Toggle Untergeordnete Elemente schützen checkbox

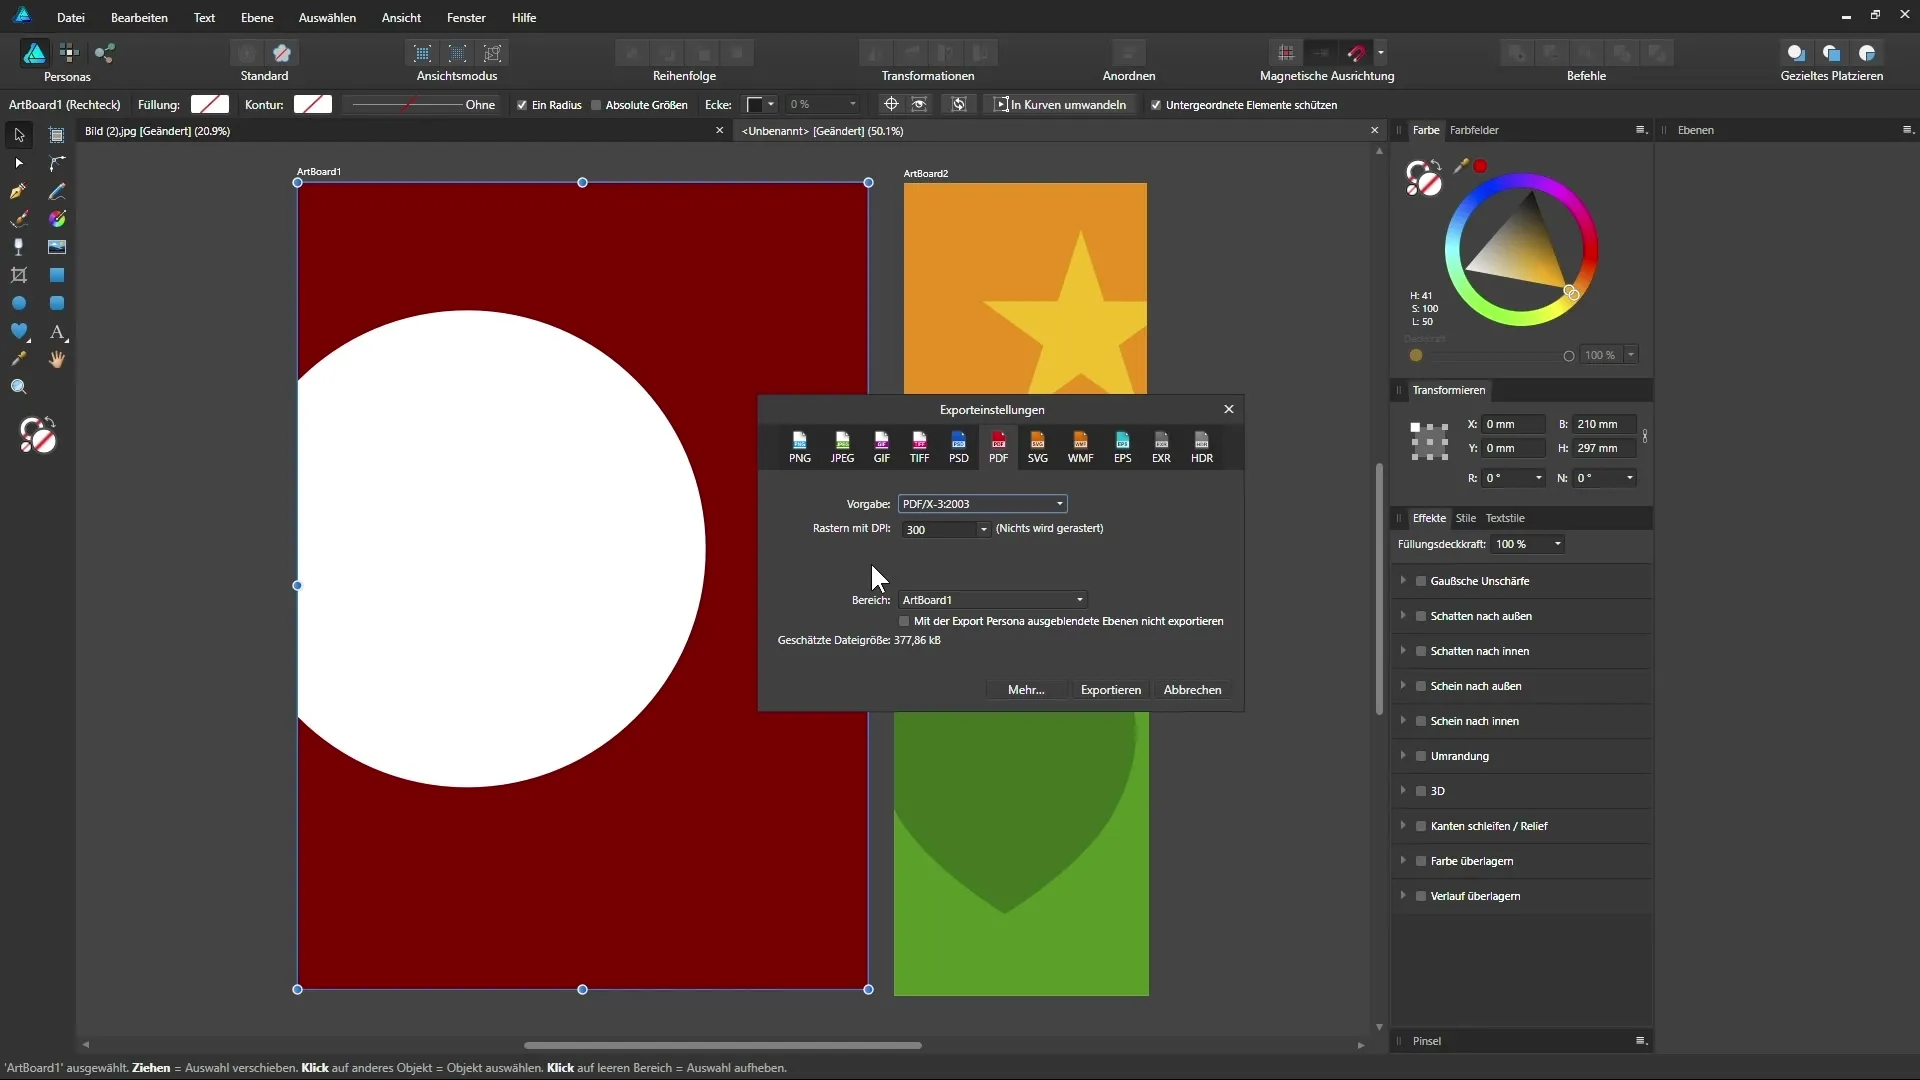click(1156, 105)
